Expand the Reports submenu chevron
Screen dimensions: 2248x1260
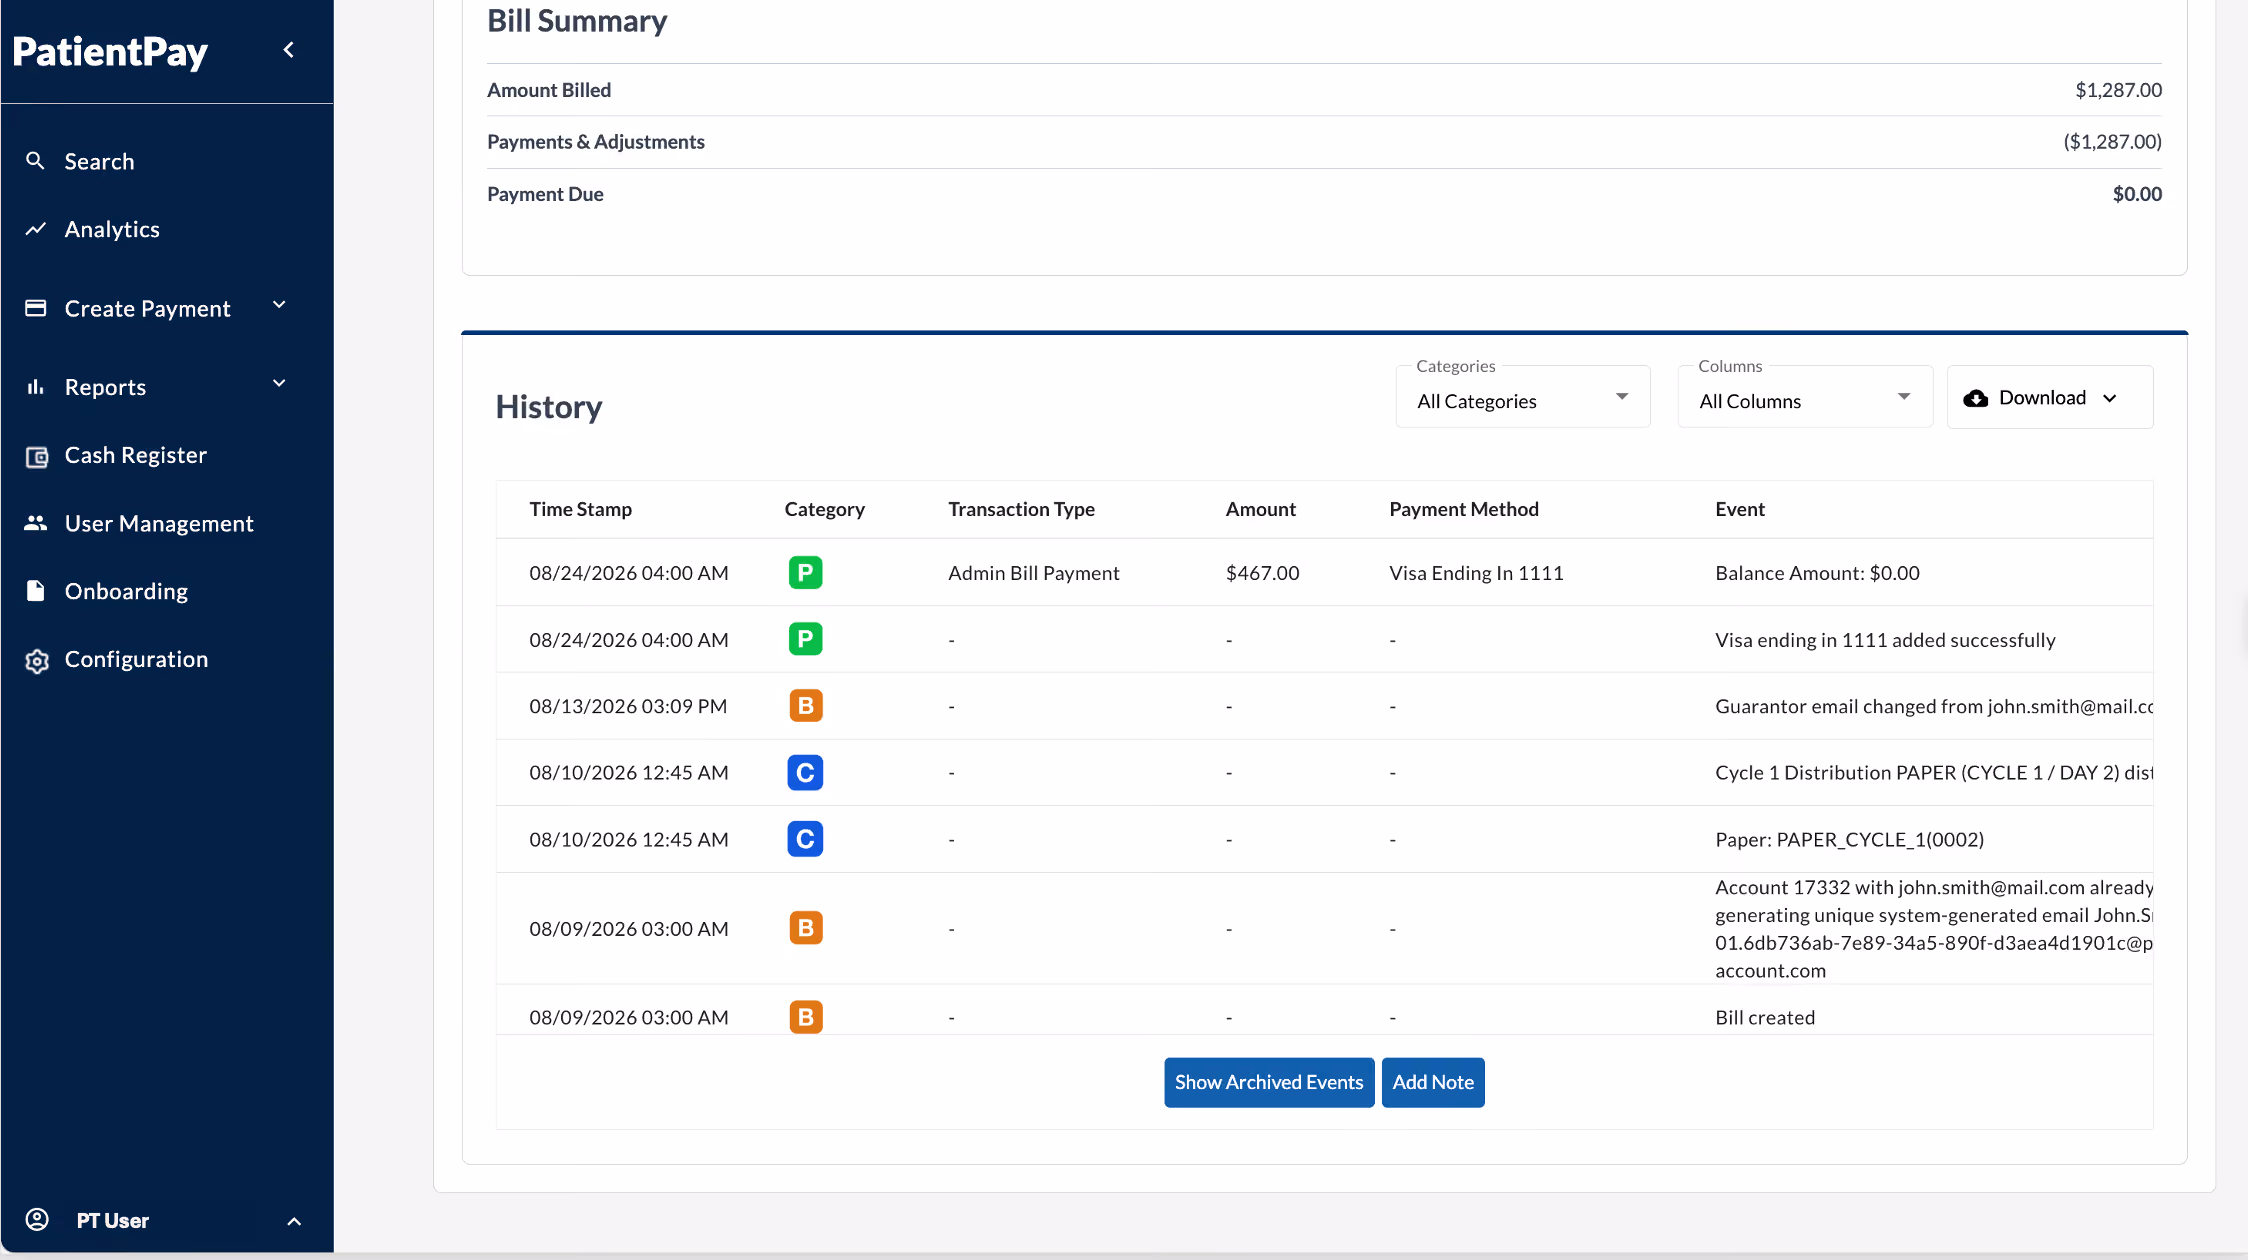[279, 384]
